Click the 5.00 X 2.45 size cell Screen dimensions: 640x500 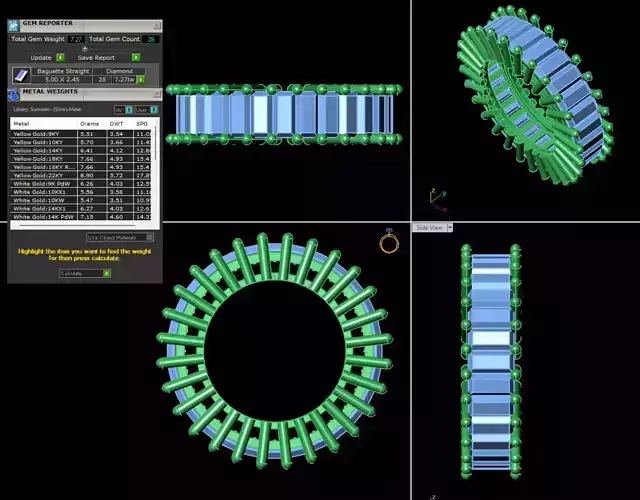(62, 80)
